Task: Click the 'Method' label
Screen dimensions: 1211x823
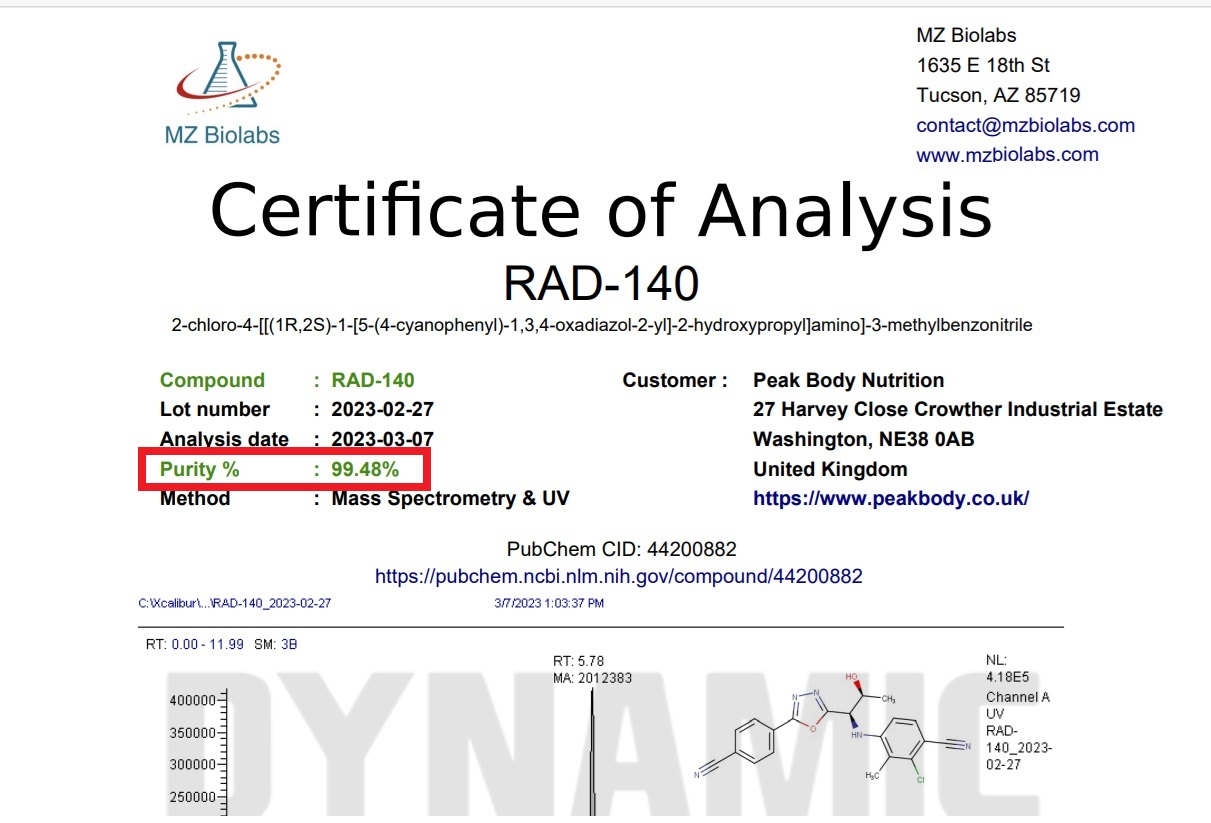Action: [x=195, y=498]
